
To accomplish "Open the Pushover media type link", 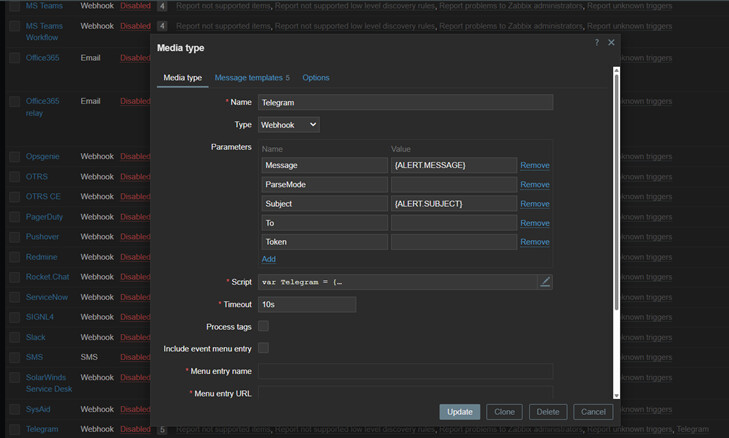I will pos(42,237).
